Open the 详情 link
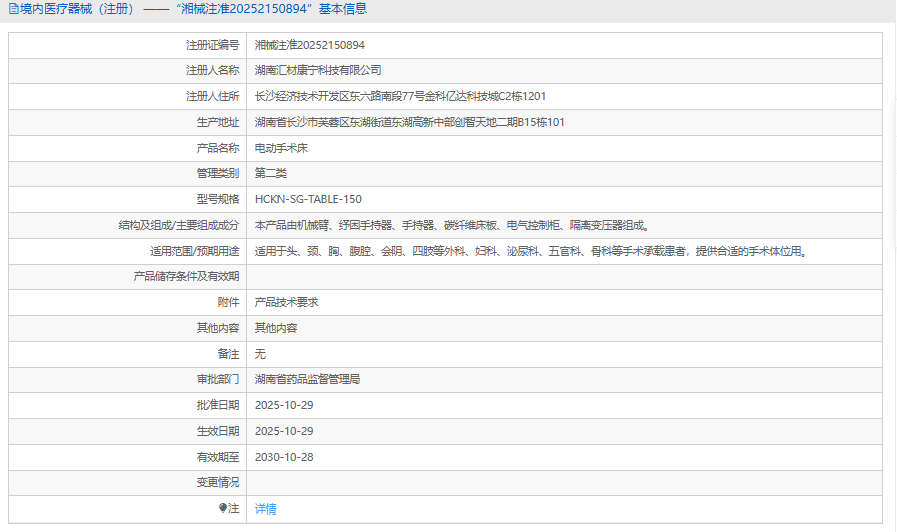The image size is (897, 532). click(x=265, y=509)
